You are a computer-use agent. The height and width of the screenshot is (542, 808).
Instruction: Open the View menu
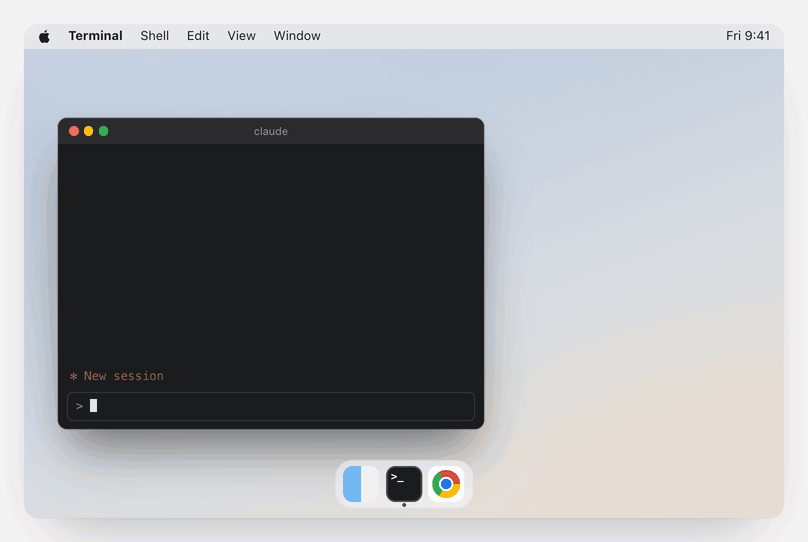pos(241,36)
